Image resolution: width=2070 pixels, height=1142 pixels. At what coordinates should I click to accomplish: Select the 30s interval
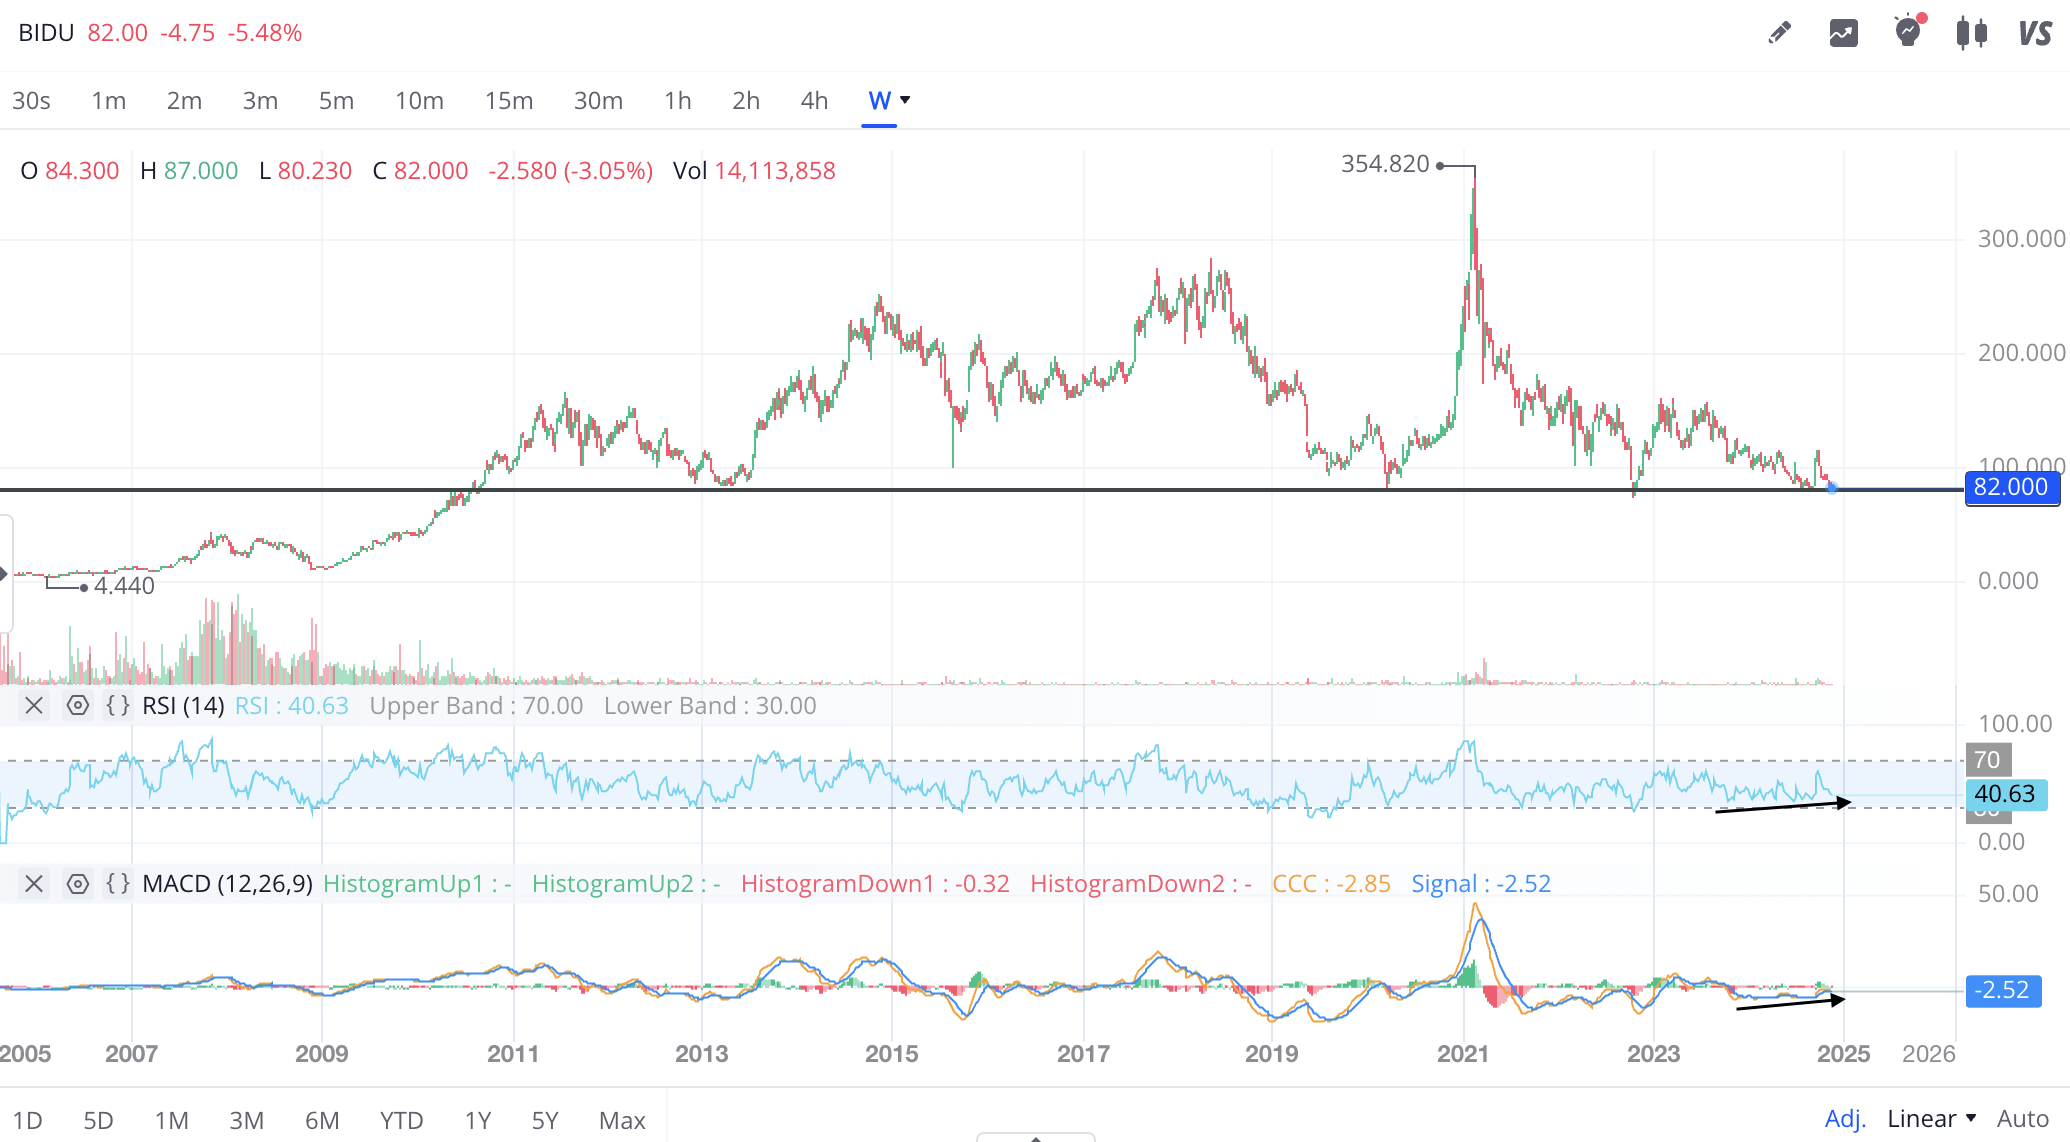click(31, 100)
